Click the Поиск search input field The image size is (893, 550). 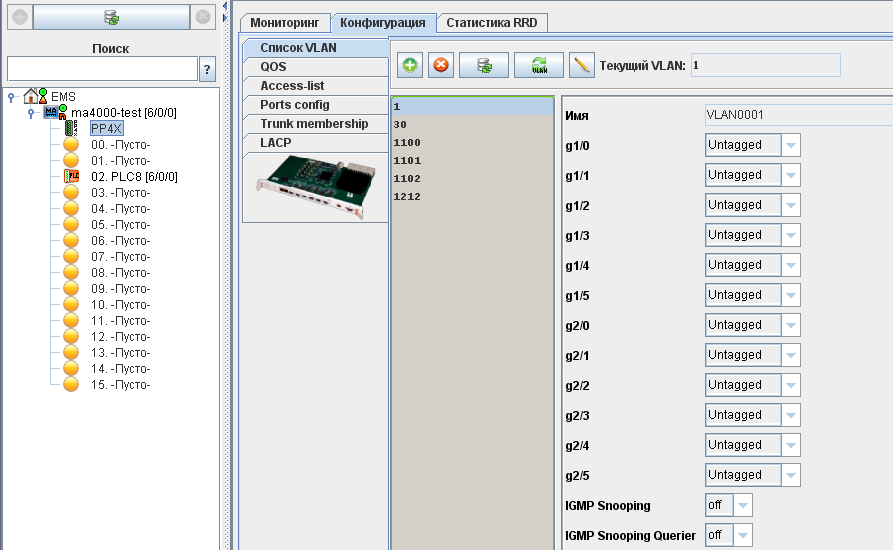pyautogui.click(x=102, y=69)
